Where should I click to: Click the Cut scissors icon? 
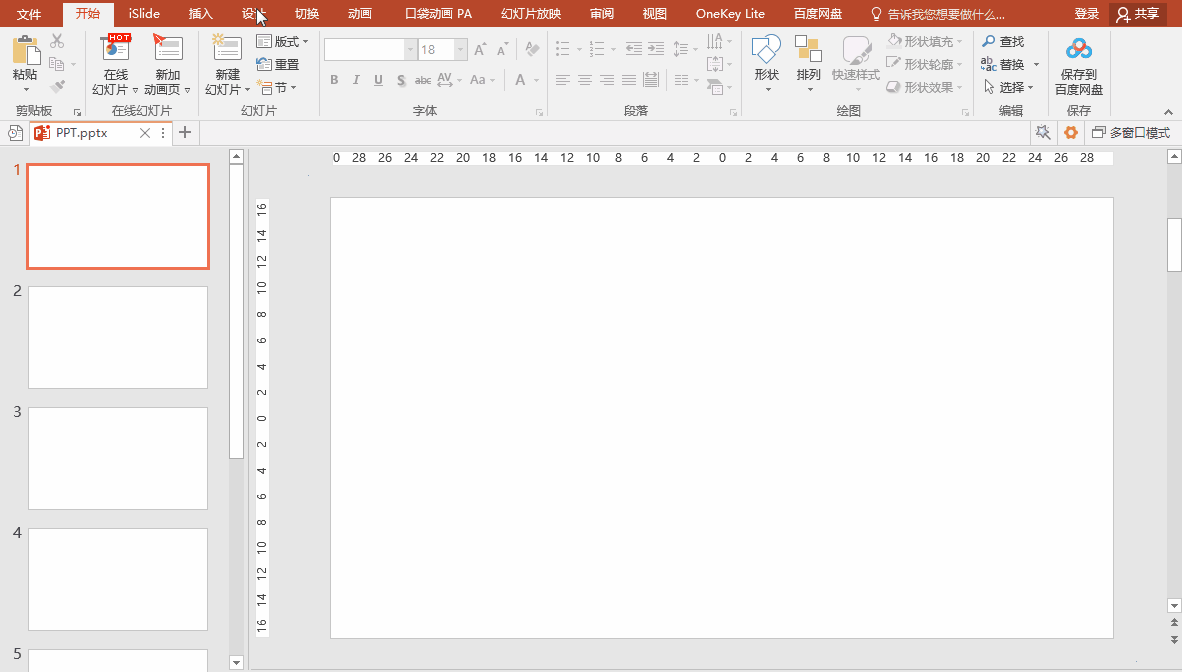point(57,41)
